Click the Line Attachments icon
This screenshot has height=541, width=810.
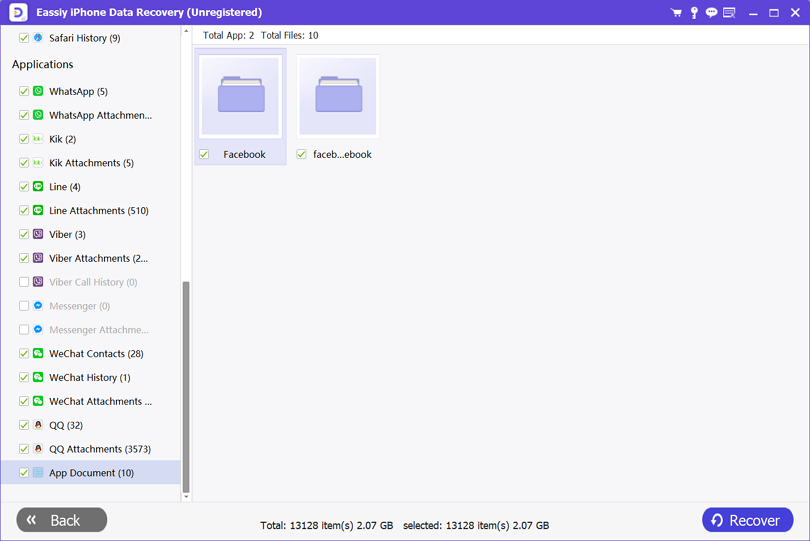(38, 210)
